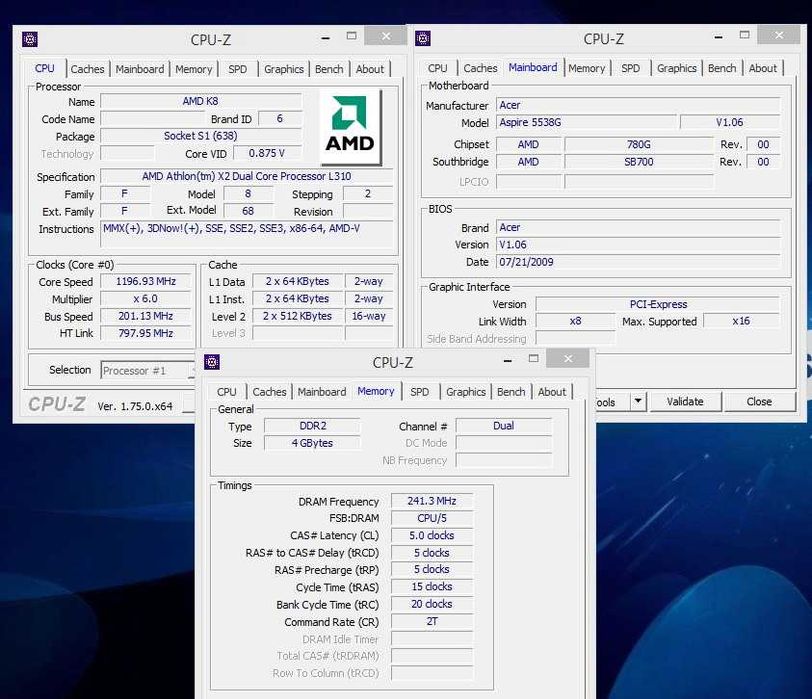Open SPD tab in the Mainboard window
Image resolution: width=812 pixels, height=699 pixels.
click(x=631, y=68)
